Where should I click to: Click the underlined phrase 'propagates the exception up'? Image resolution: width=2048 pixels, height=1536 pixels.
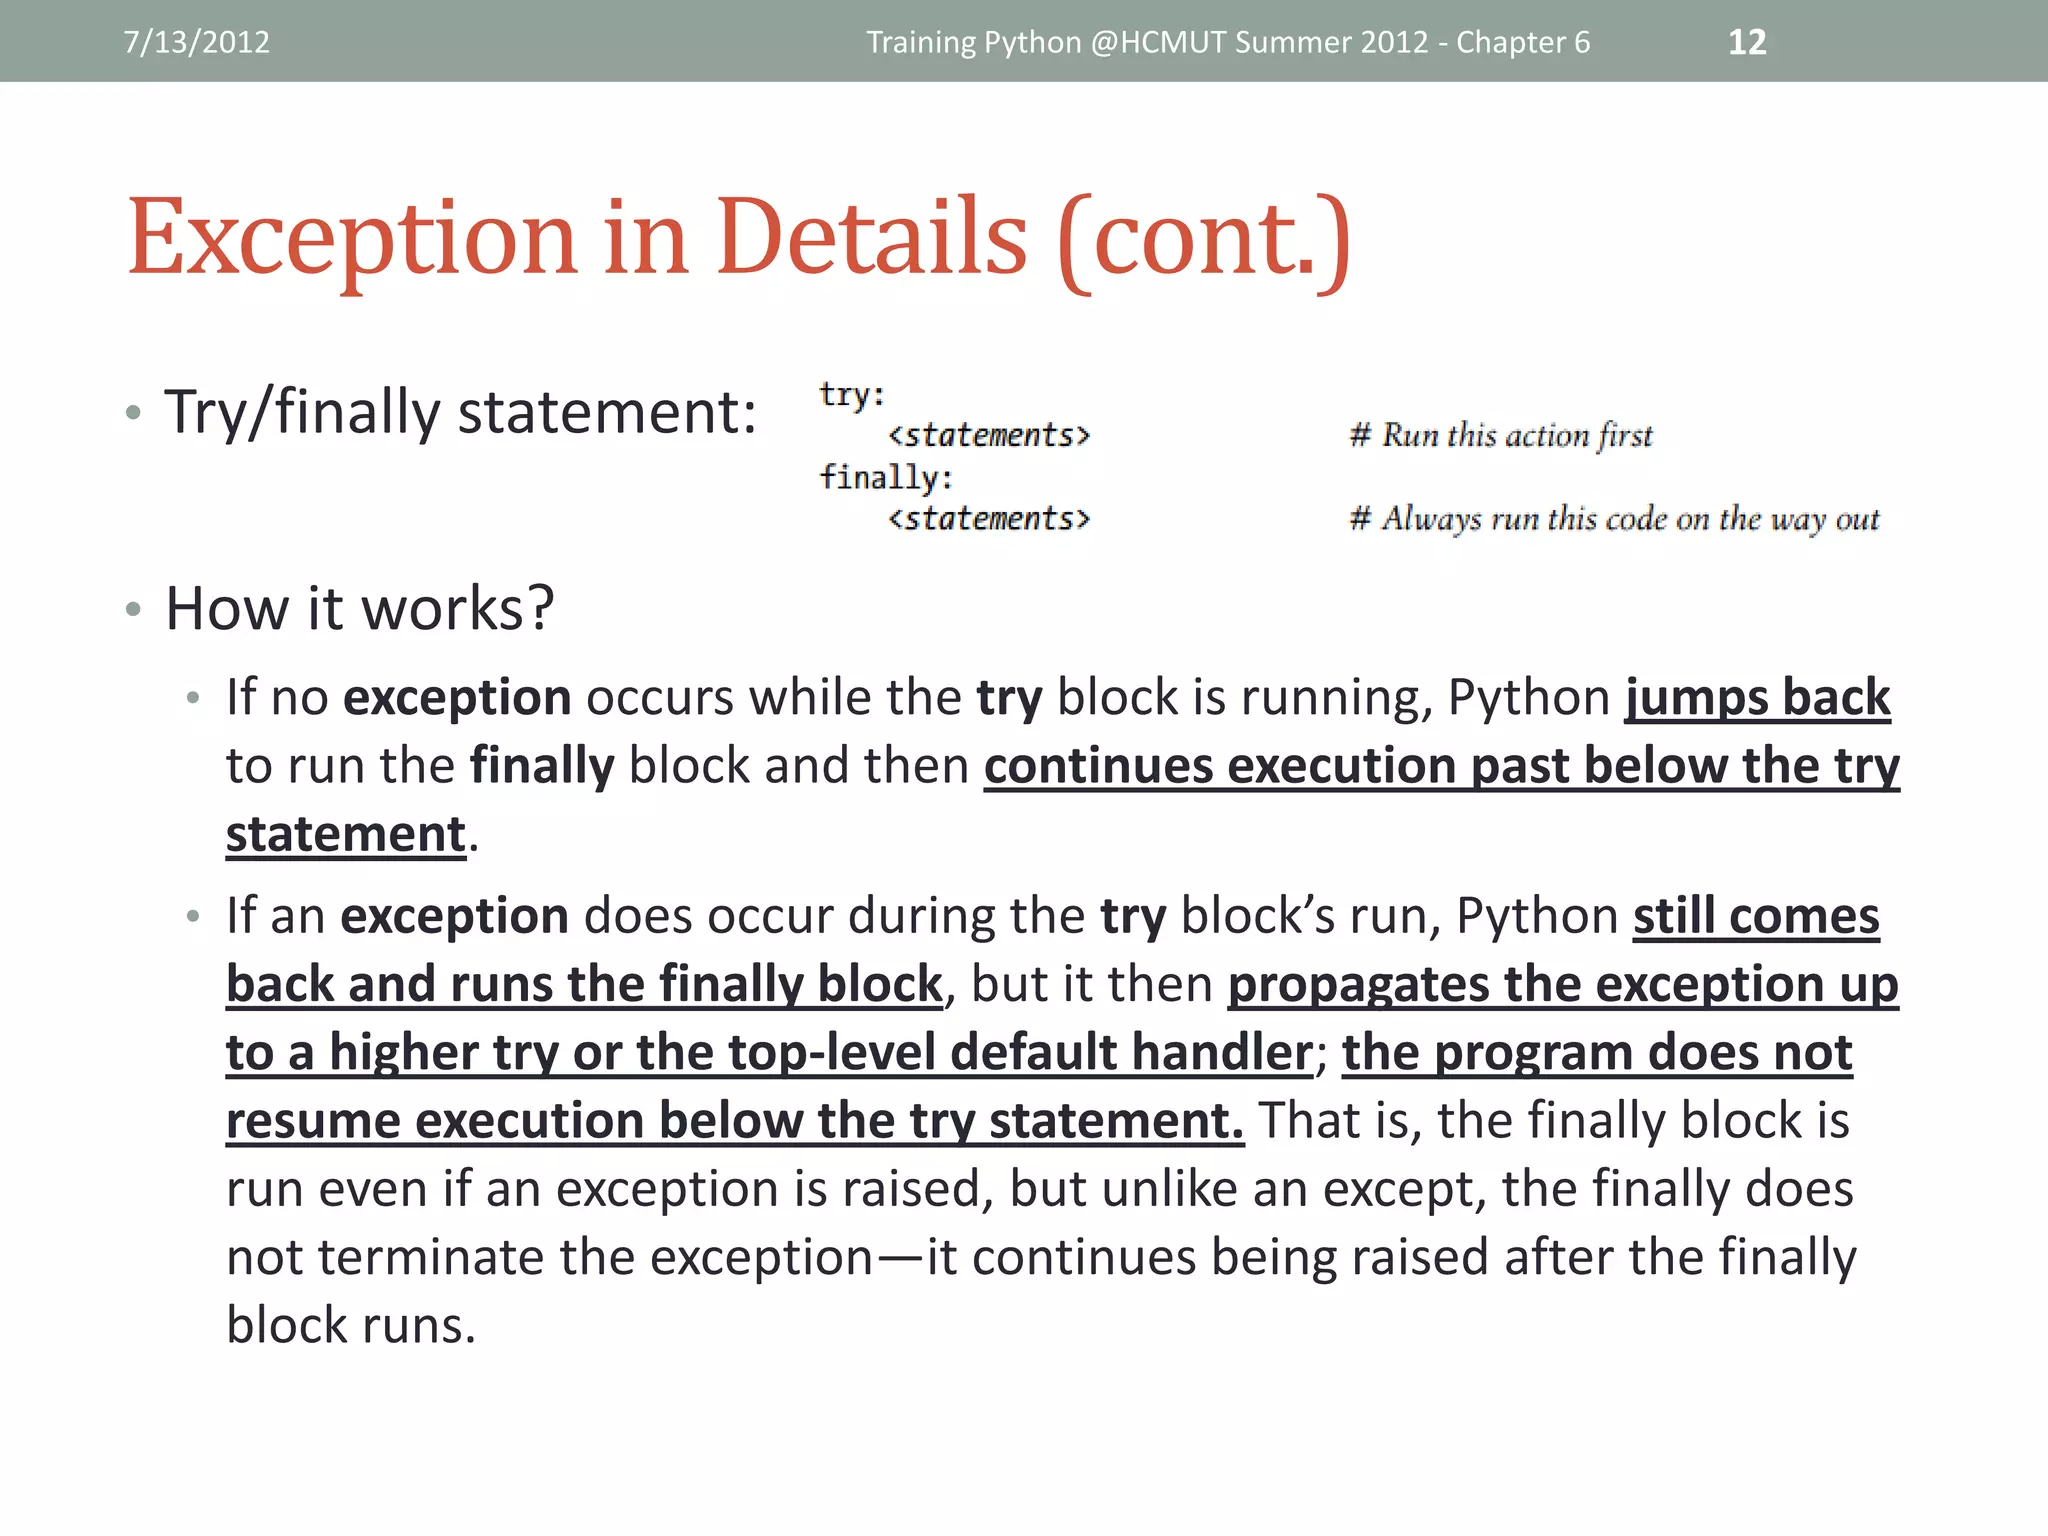point(1563,984)
